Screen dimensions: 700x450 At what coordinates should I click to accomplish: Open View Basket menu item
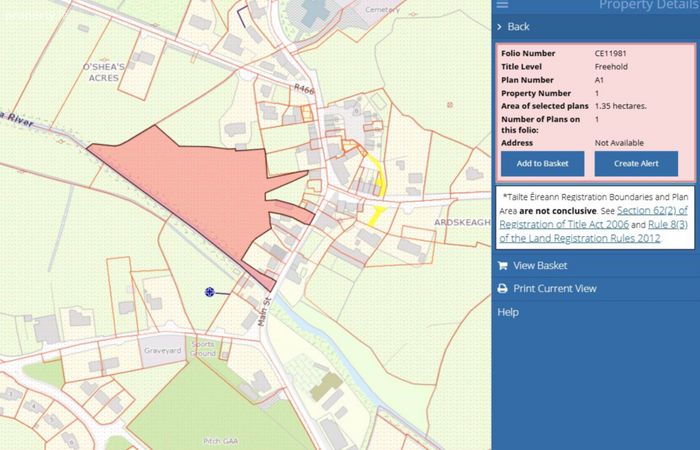(540, 266)
